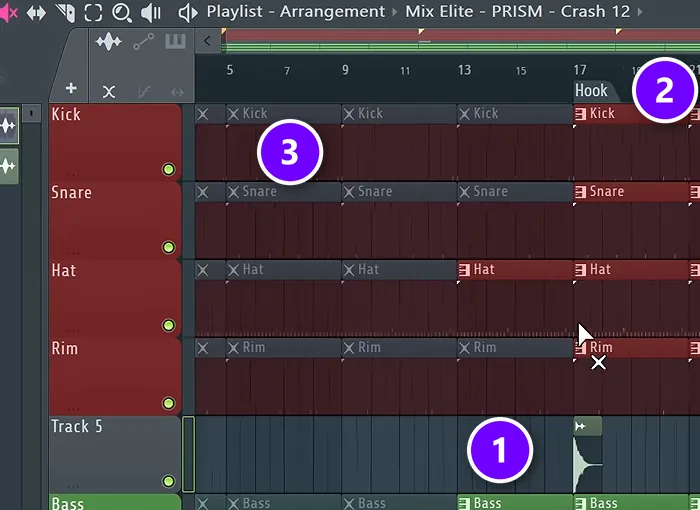Click bar 9 on the timeline ruler
The width and height of the screenshot is (700, 510).
tap(345, 70)
